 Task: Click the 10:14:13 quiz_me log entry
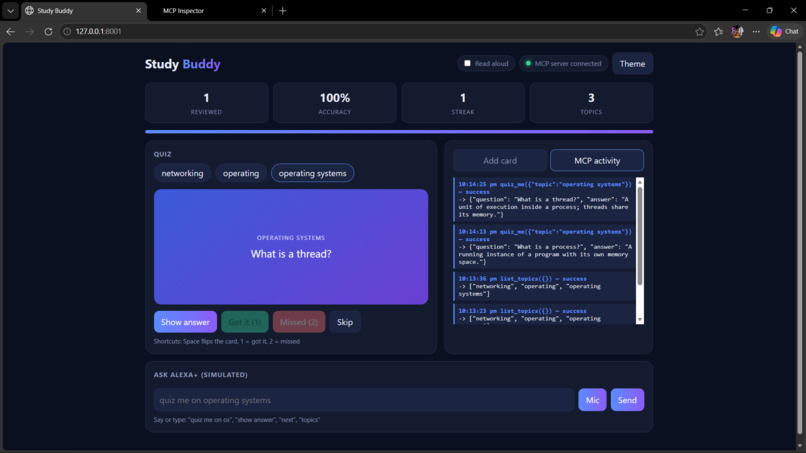[544, 247]
